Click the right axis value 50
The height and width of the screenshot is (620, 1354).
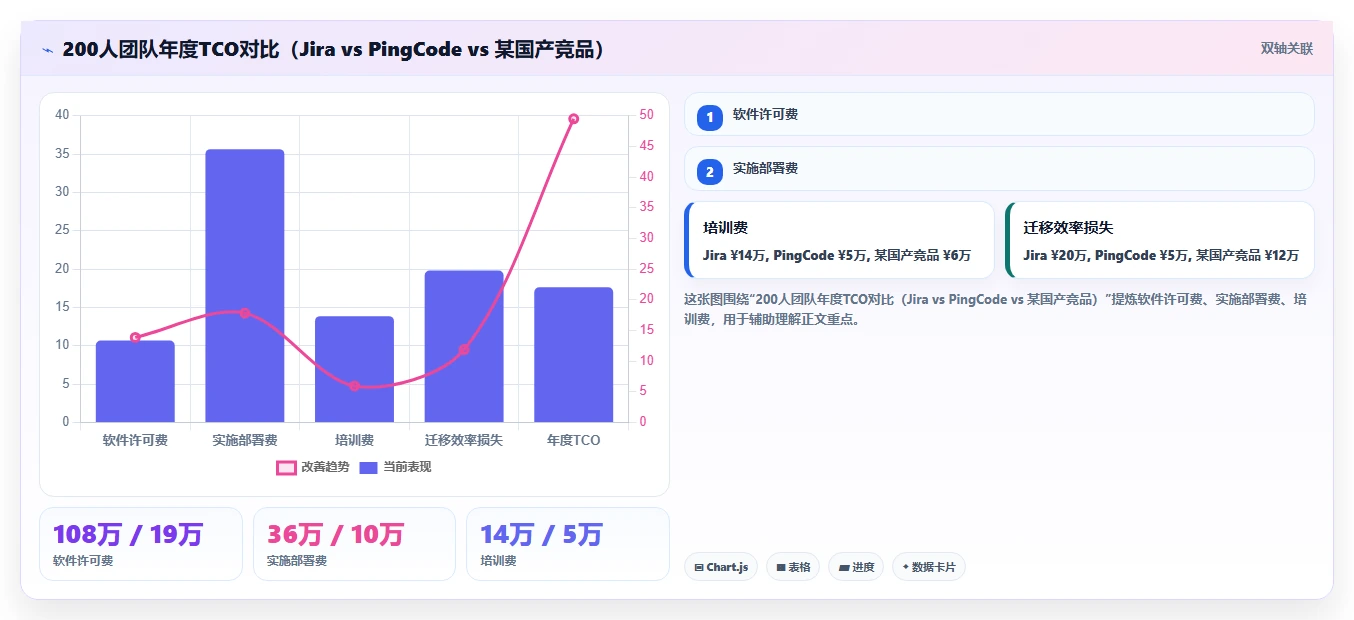[x=647, y=115]
